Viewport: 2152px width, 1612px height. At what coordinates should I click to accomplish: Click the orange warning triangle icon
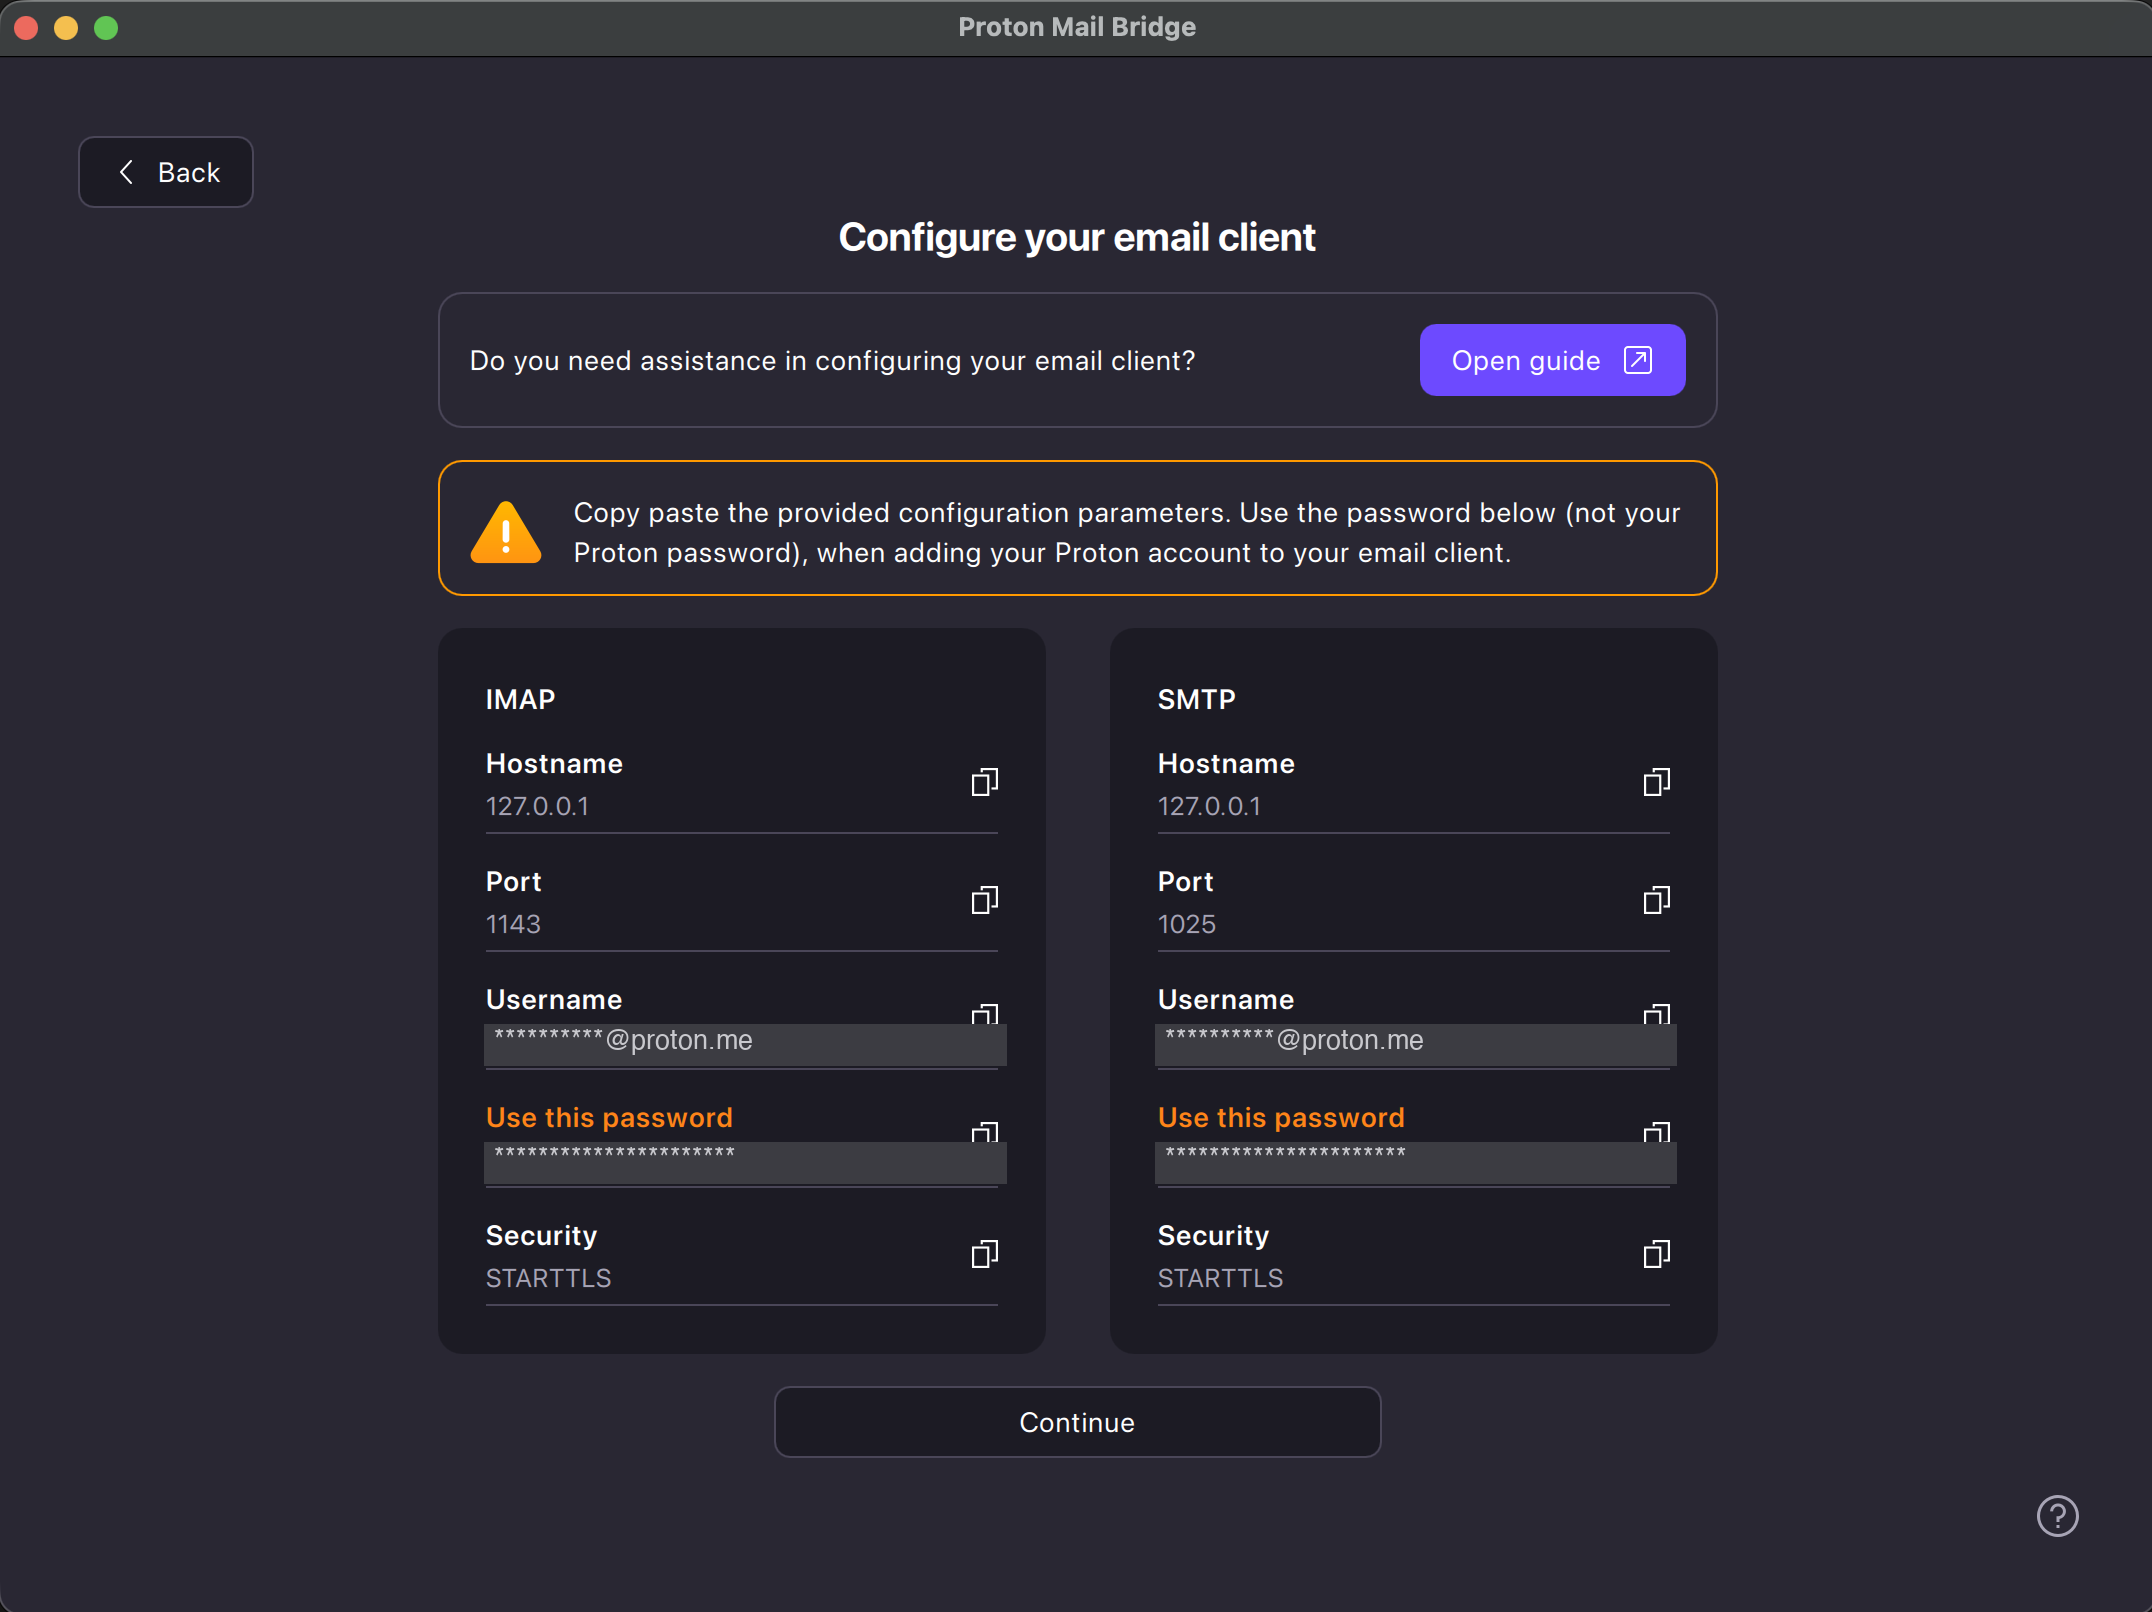506,532
